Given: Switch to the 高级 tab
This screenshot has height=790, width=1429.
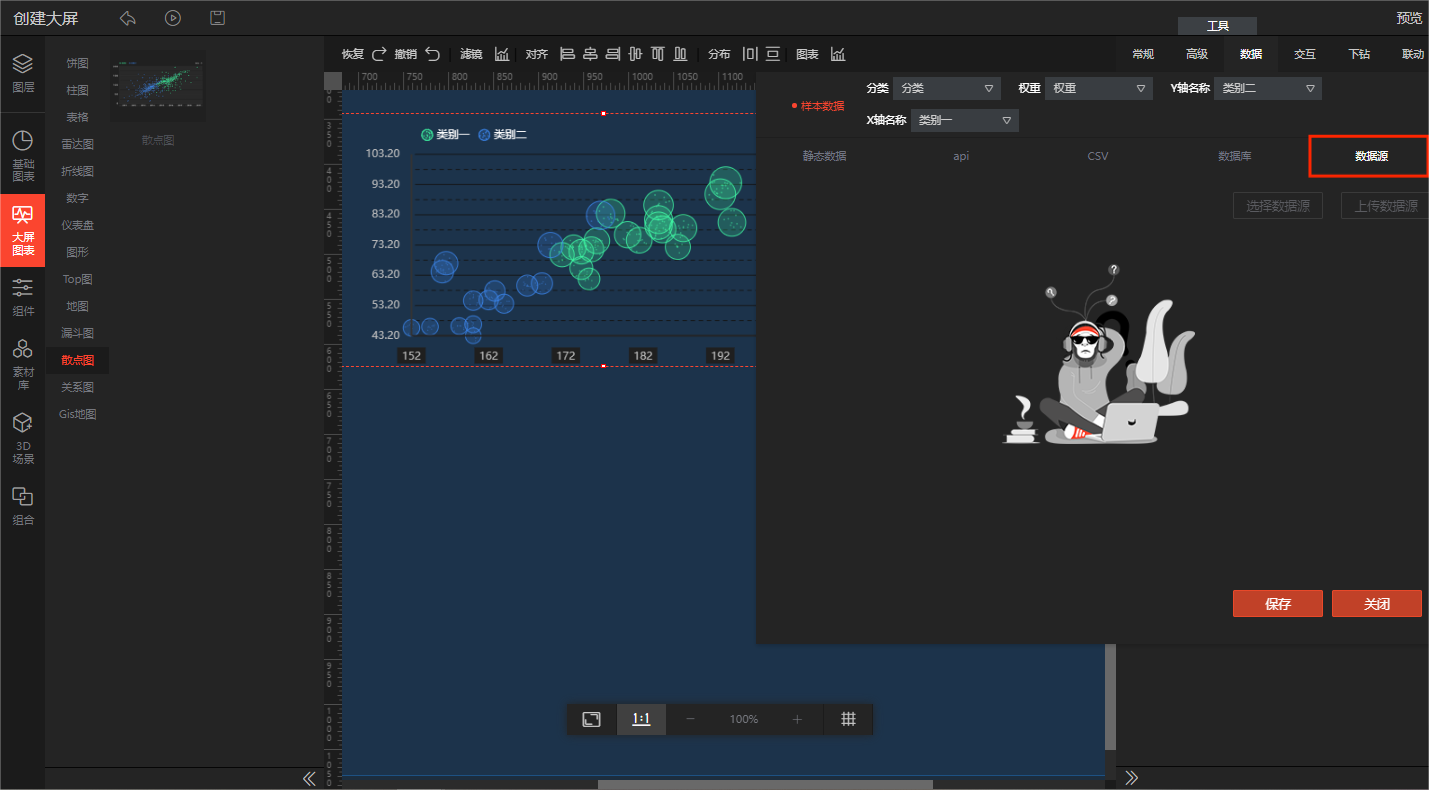Looking at the screenshot, I should pos(1197,54).
